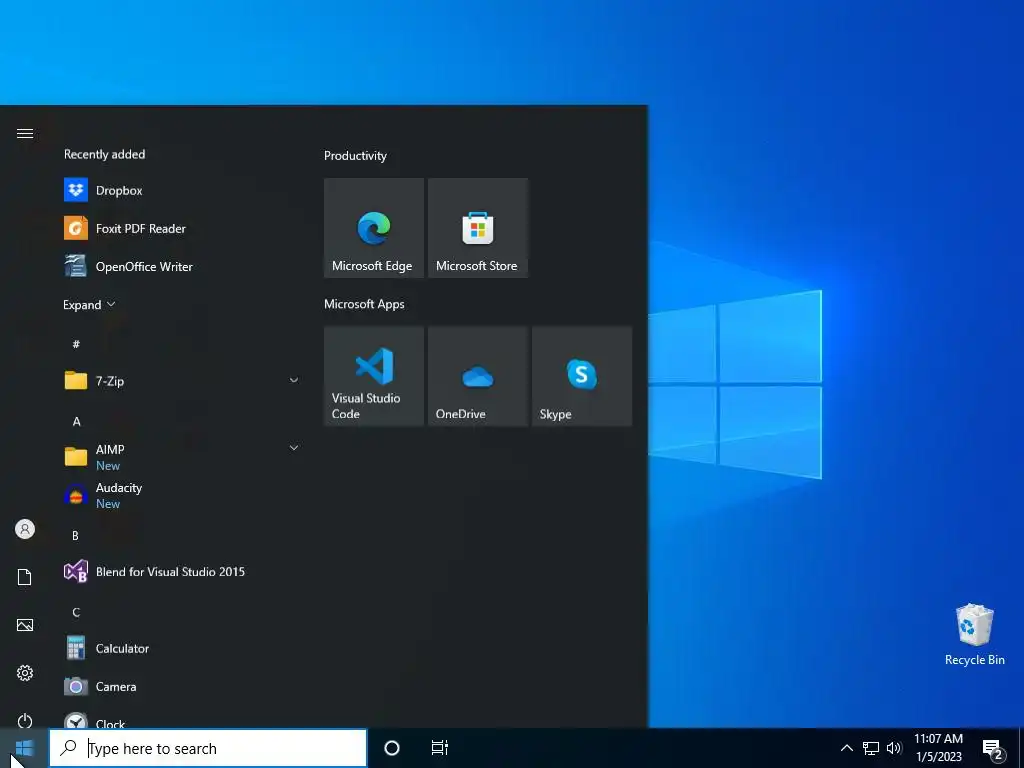Launch the Calculator app

click(180, 648)
